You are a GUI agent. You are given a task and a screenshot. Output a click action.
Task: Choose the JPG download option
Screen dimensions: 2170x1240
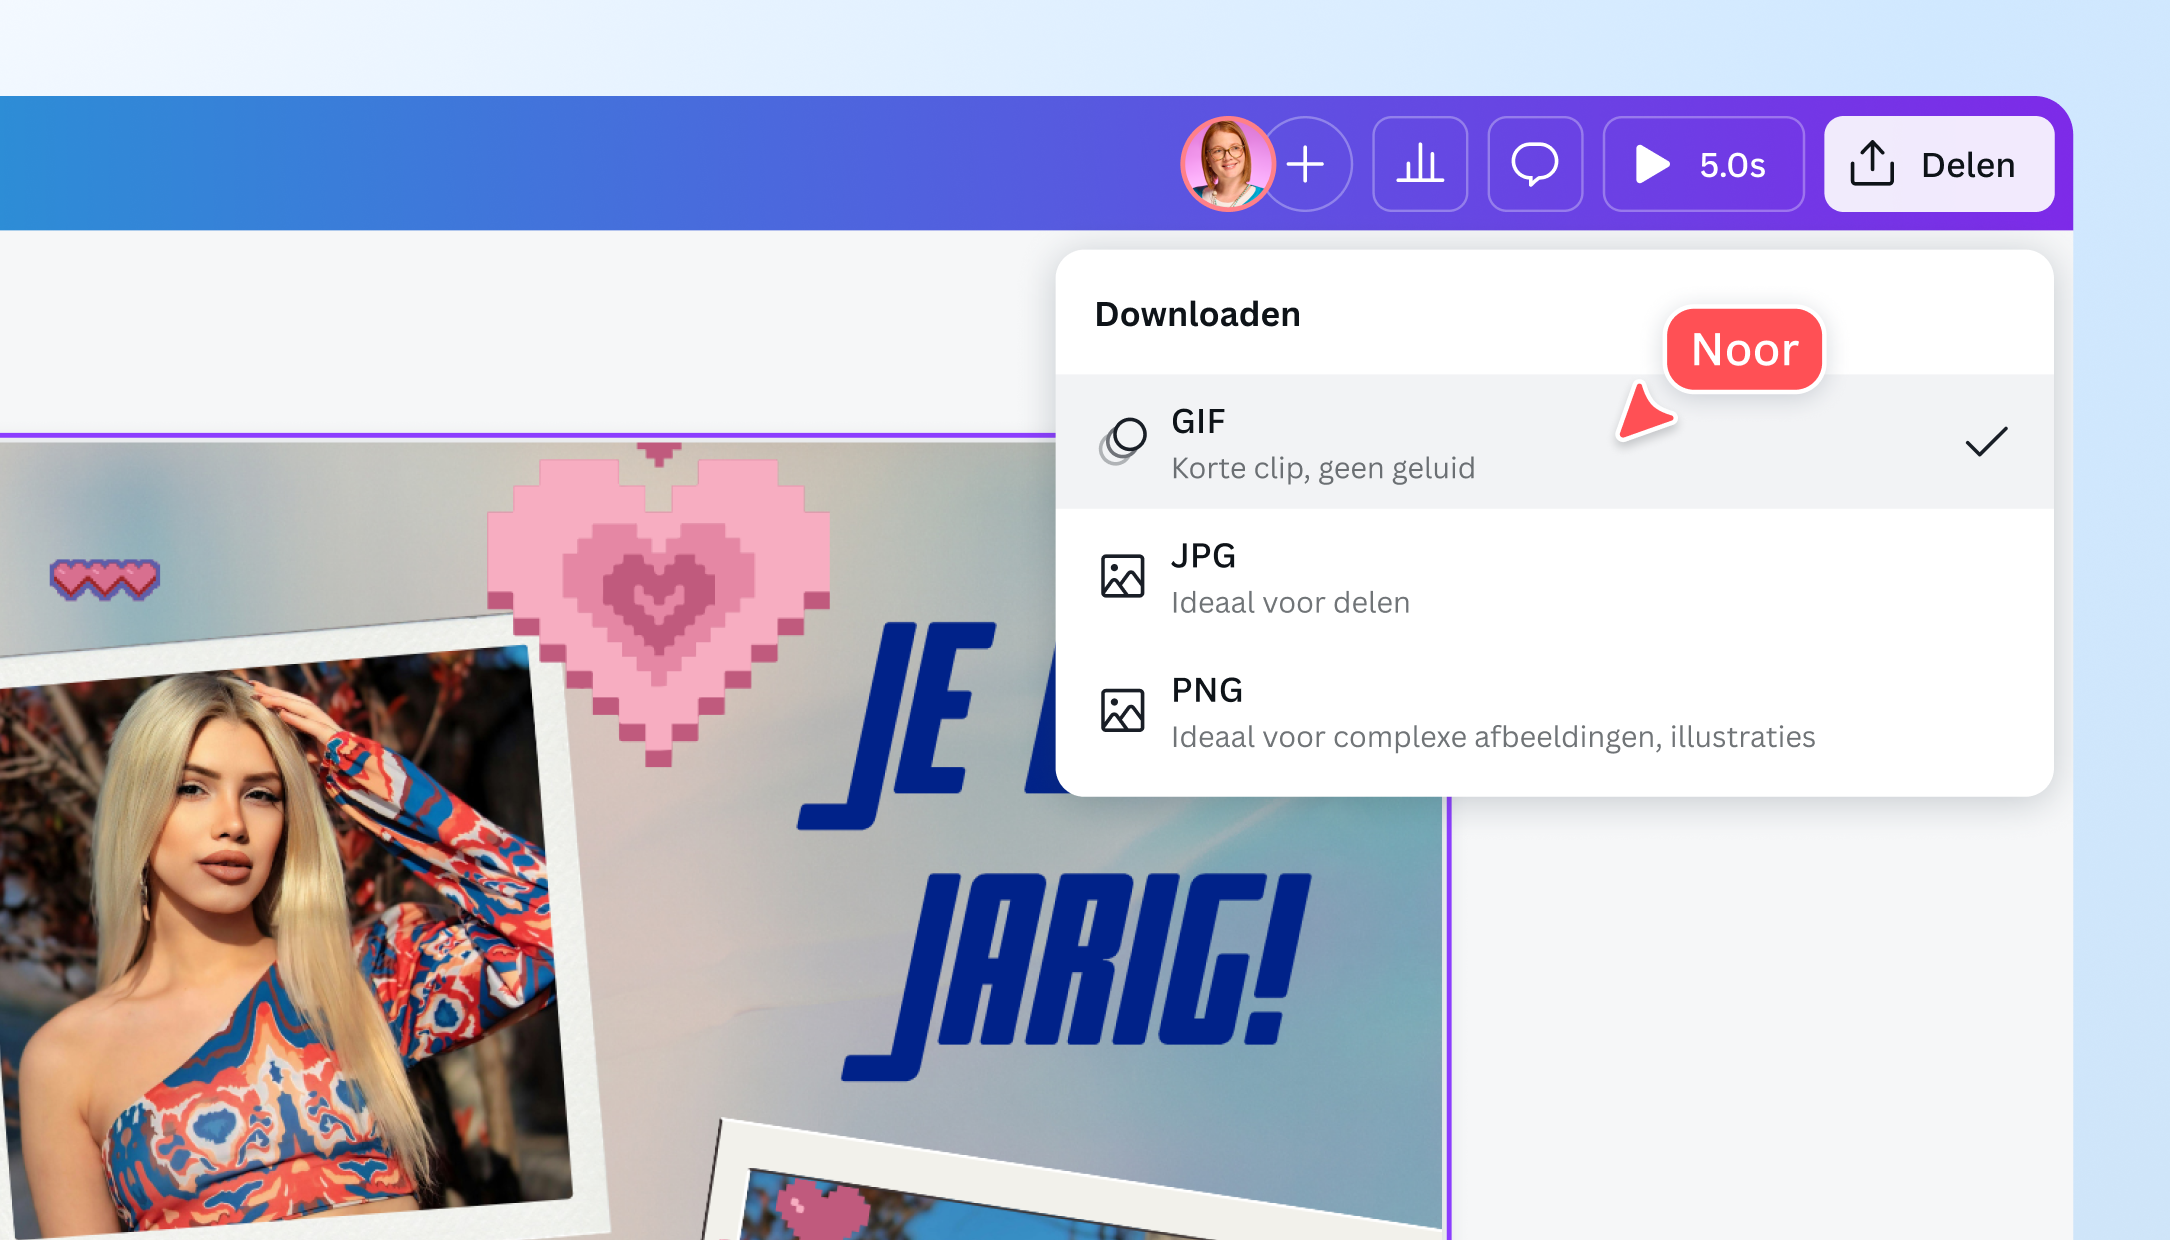point(1554,576)
